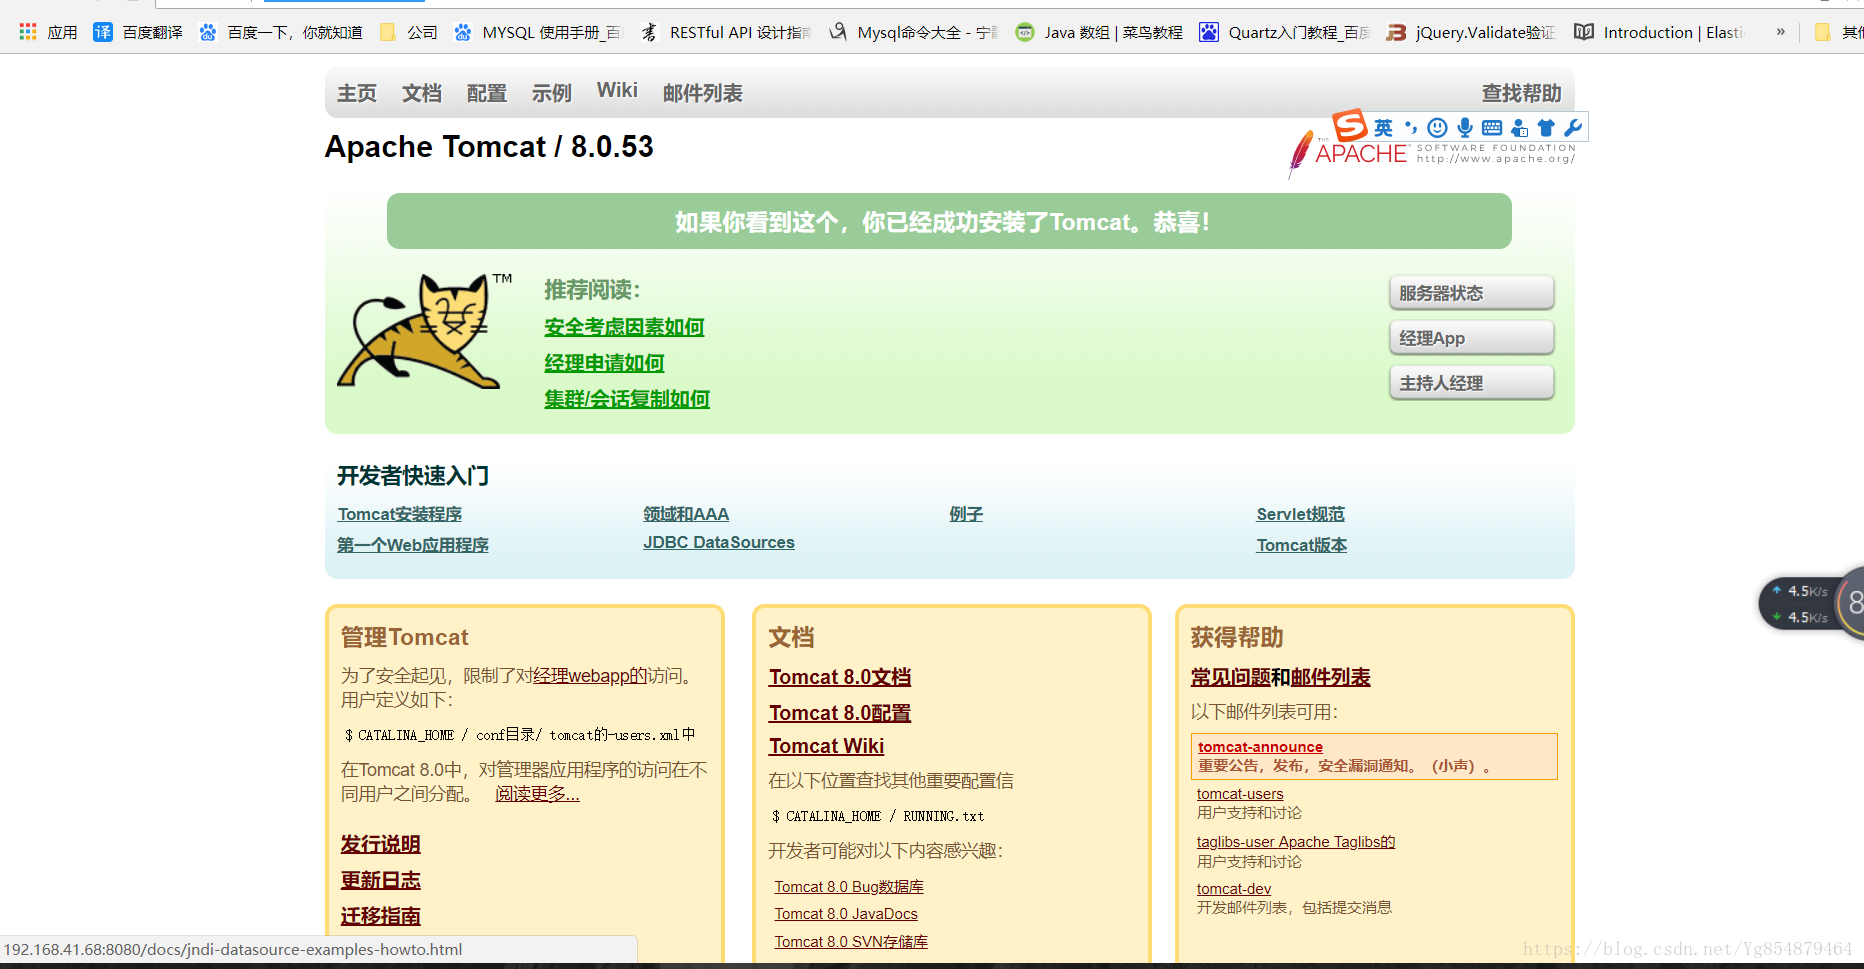The image size is (1864, 969).
Task: Toggle the 英 language mode indicator
Action: pyautogui.click(x=1383, y=128)
